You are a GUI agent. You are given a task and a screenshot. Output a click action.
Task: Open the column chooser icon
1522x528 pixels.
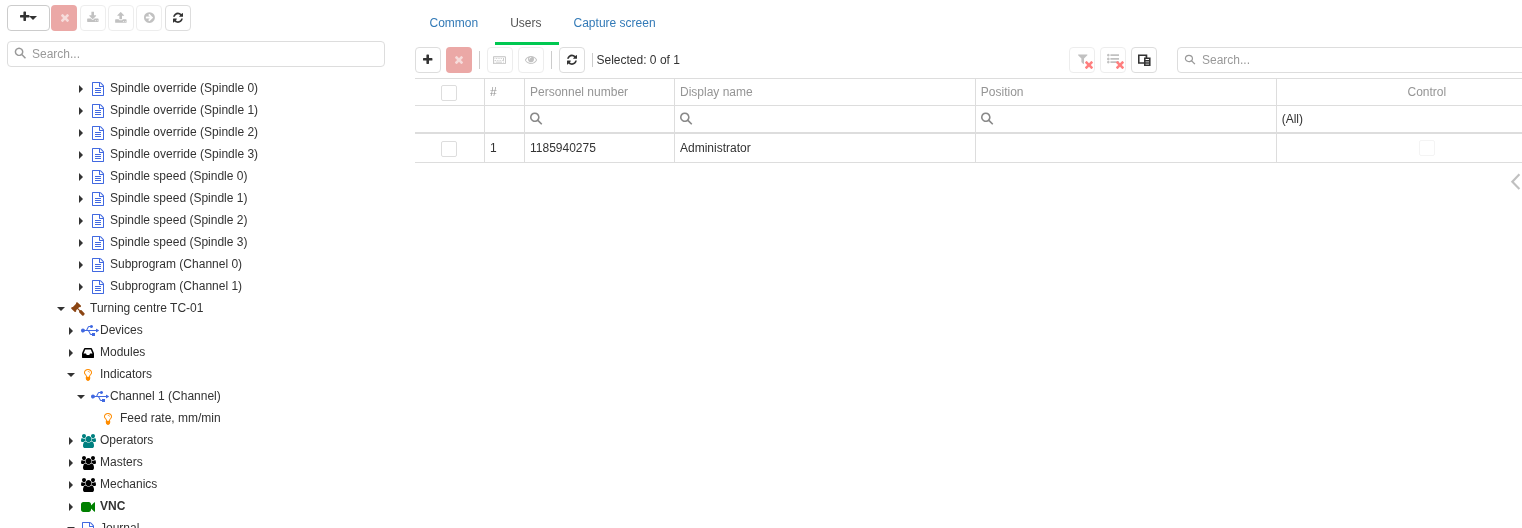click(x=1144, y=60)
